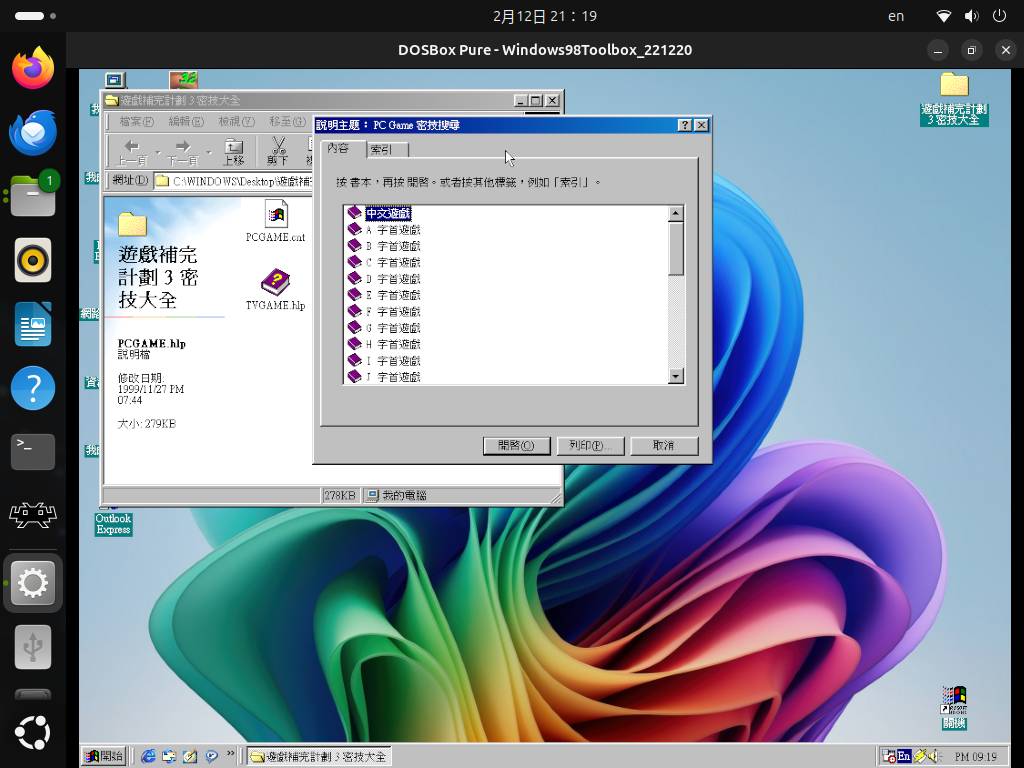Open the en input source indicator

[x=896, y=16]
